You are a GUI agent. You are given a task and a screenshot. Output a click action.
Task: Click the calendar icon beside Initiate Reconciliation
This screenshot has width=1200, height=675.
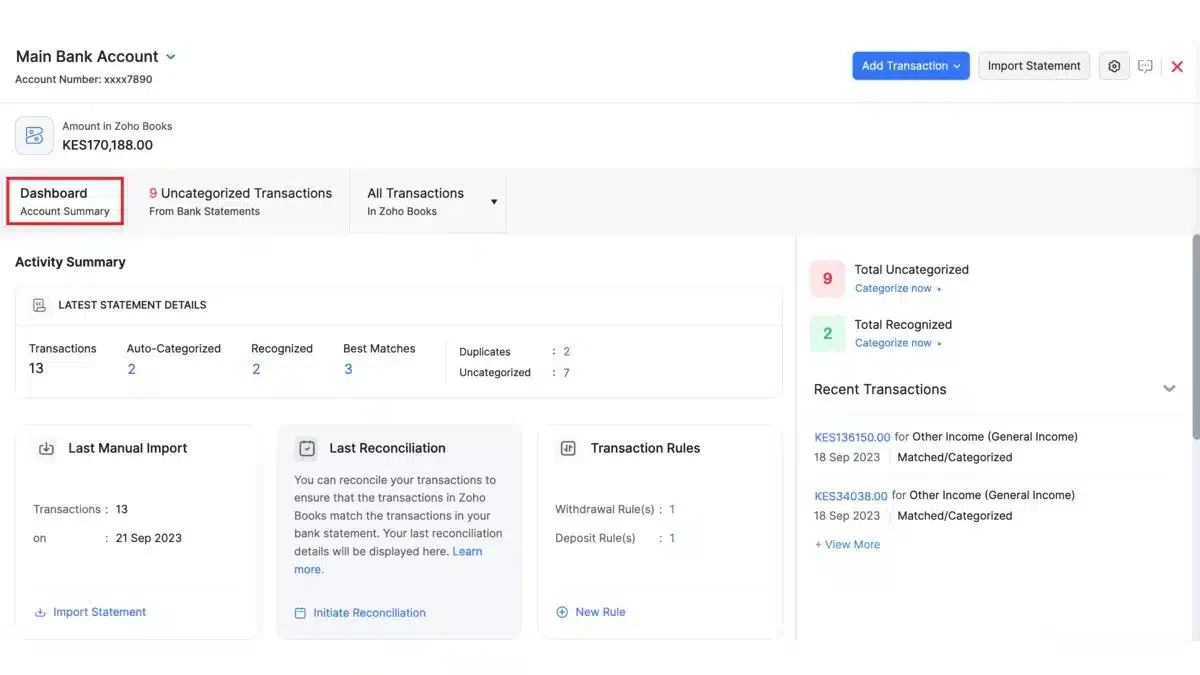[300, 613]
